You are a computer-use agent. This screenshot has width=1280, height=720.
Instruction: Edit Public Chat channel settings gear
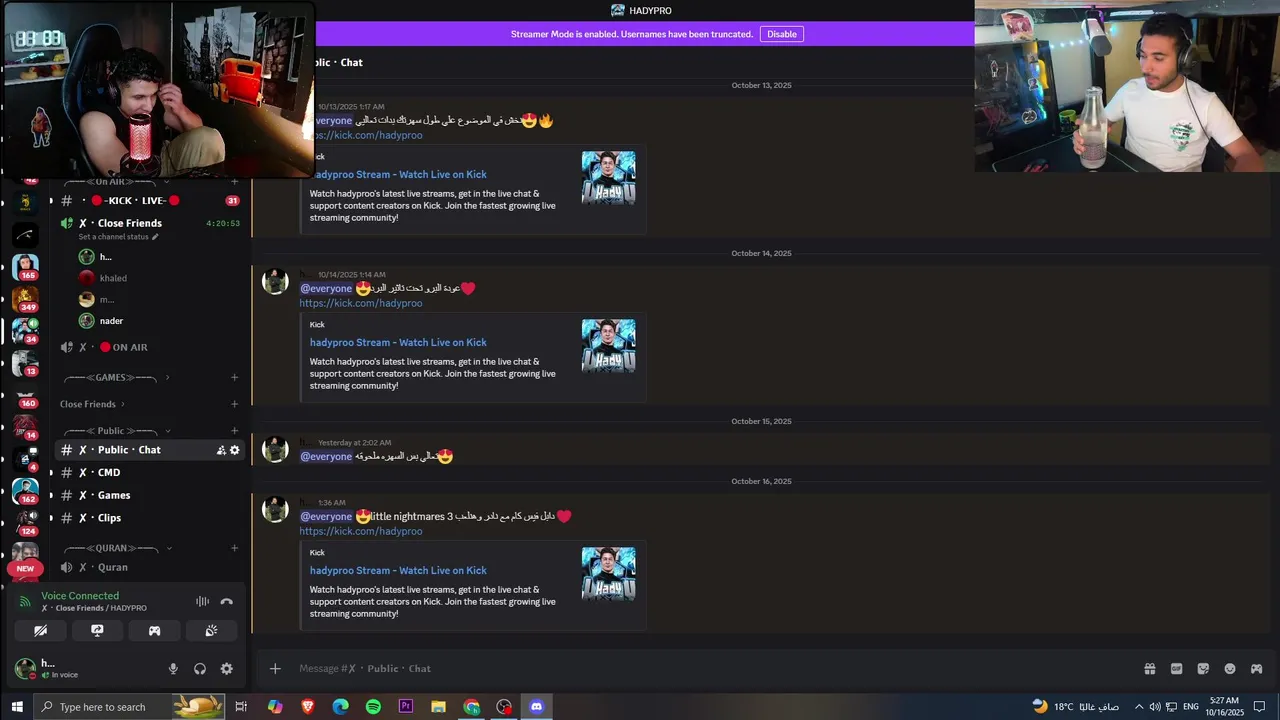(x=235, y=450)
